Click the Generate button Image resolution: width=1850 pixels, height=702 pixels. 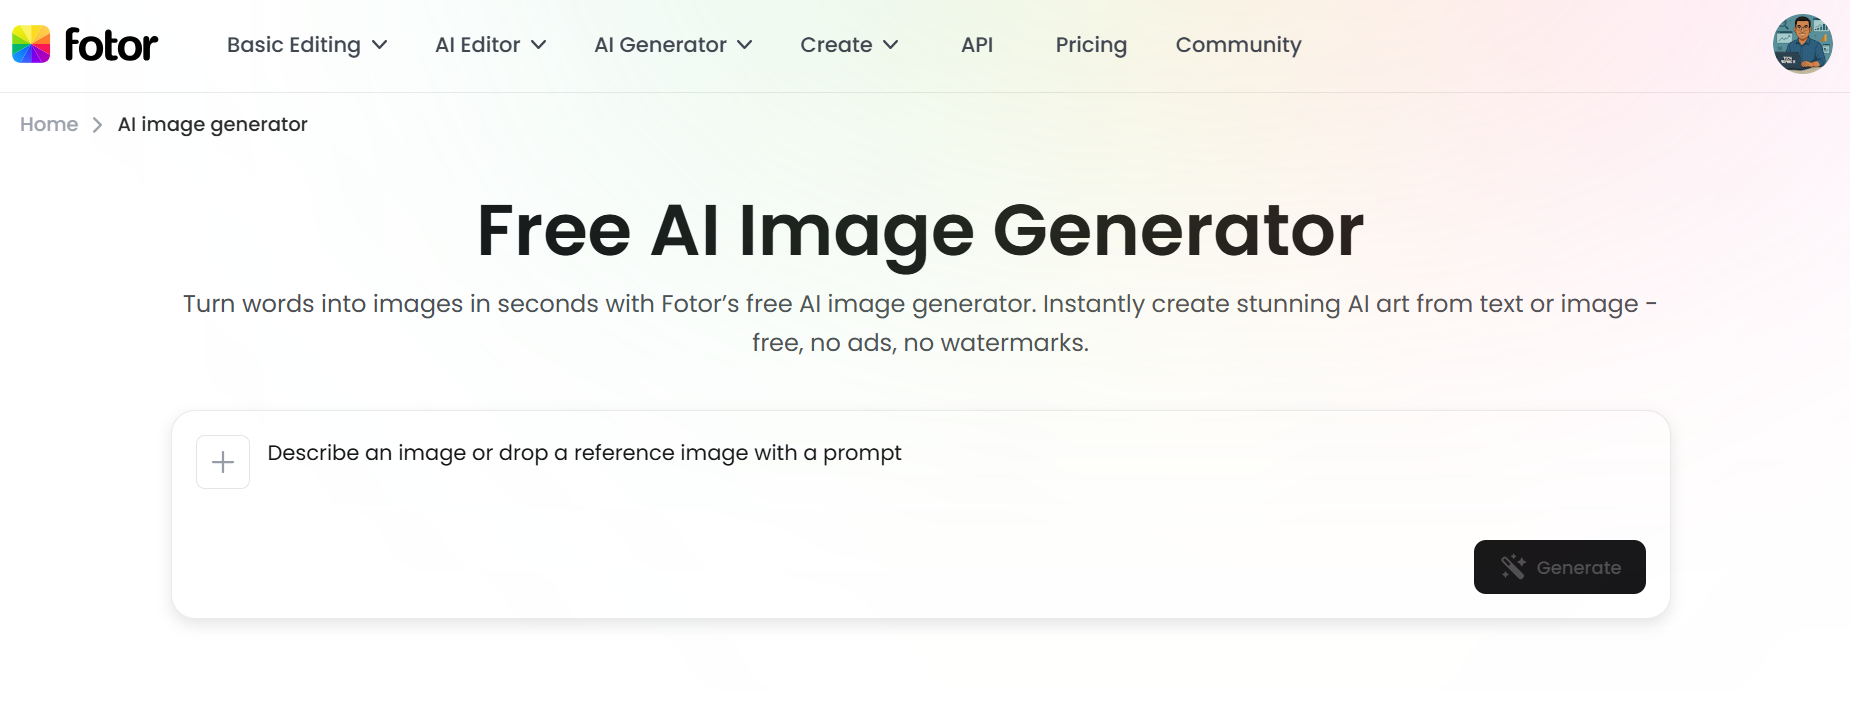click(1559, 566)
